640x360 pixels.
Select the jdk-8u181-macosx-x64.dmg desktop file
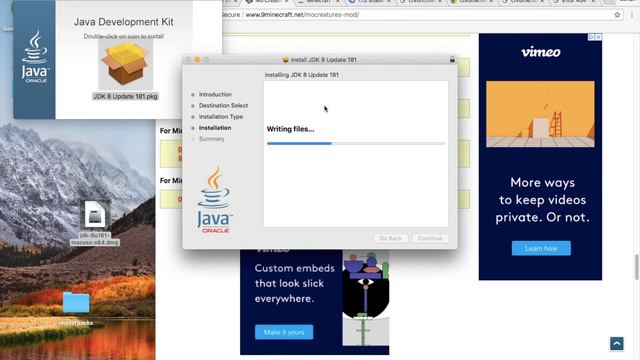pos(95,222)
